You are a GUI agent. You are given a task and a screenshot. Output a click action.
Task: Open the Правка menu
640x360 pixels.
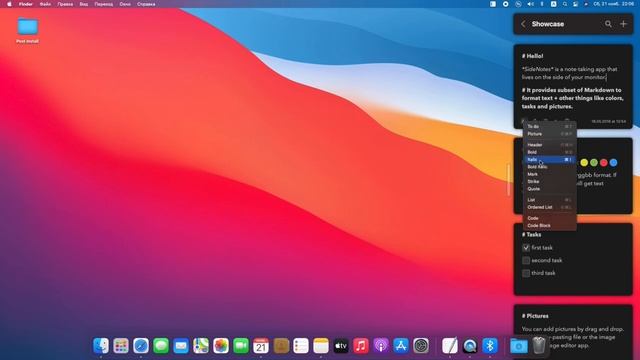pyautogui.click(x=65, y=4)
